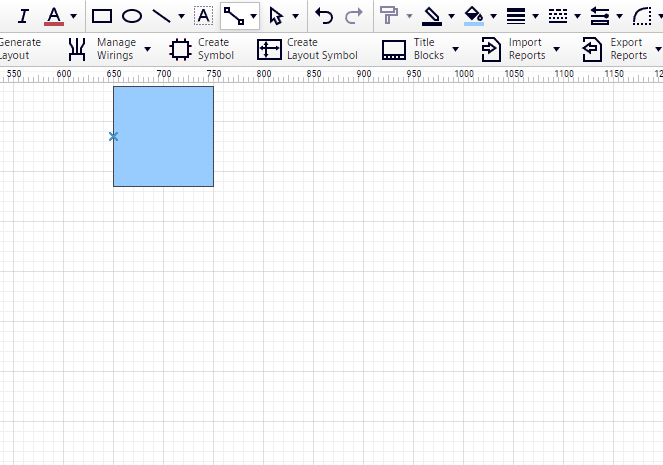Viewport: 663px width, 465px height.
Task: Open the Import Reports label
Action: click(527, 49)
